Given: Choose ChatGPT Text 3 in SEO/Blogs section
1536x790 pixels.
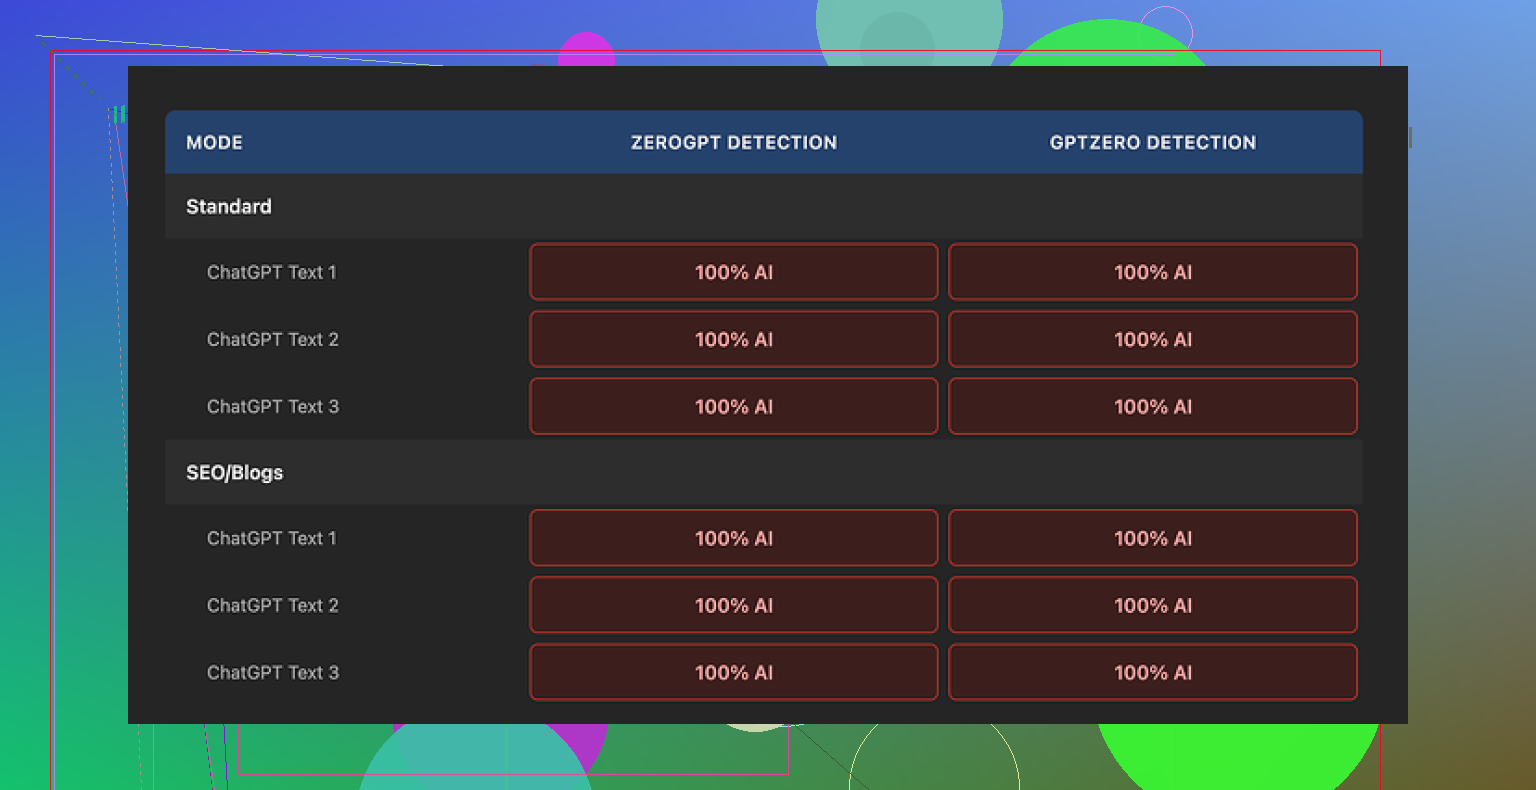Looking at the screenshot, I should [273, 672].
